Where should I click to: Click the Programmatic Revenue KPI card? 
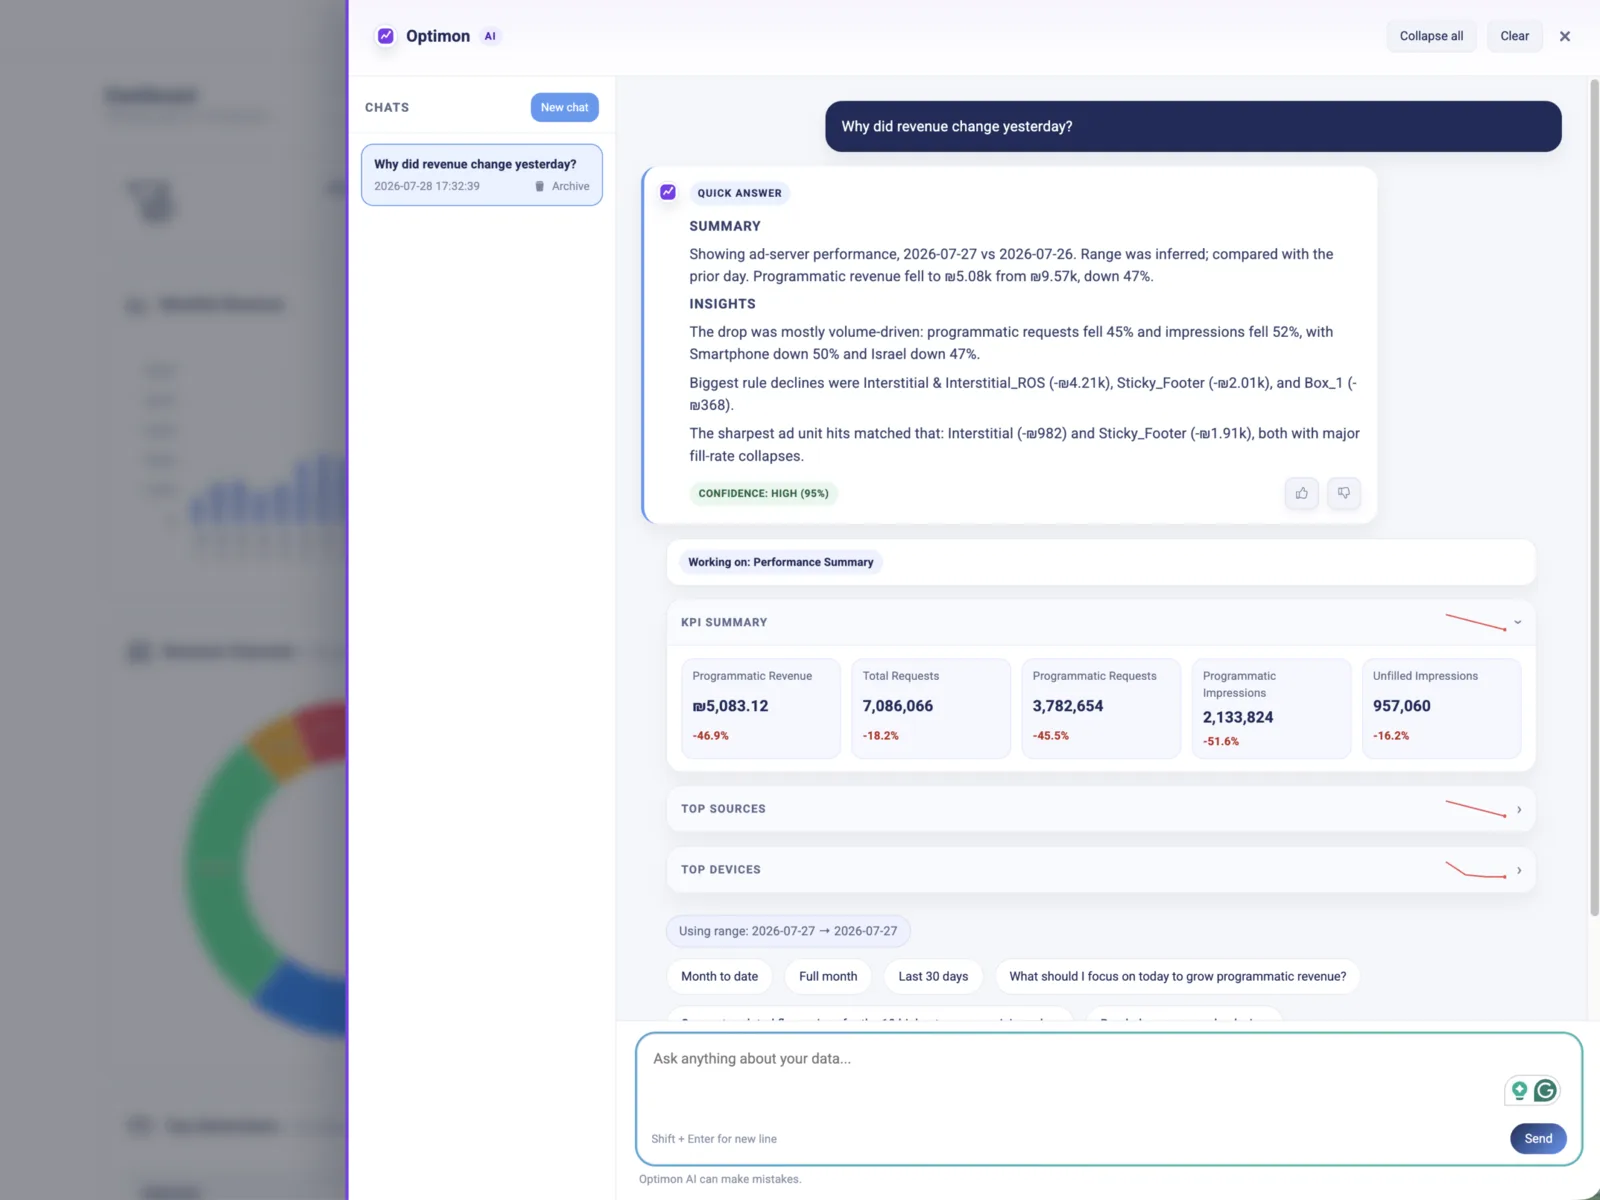(x=761, y=708)
